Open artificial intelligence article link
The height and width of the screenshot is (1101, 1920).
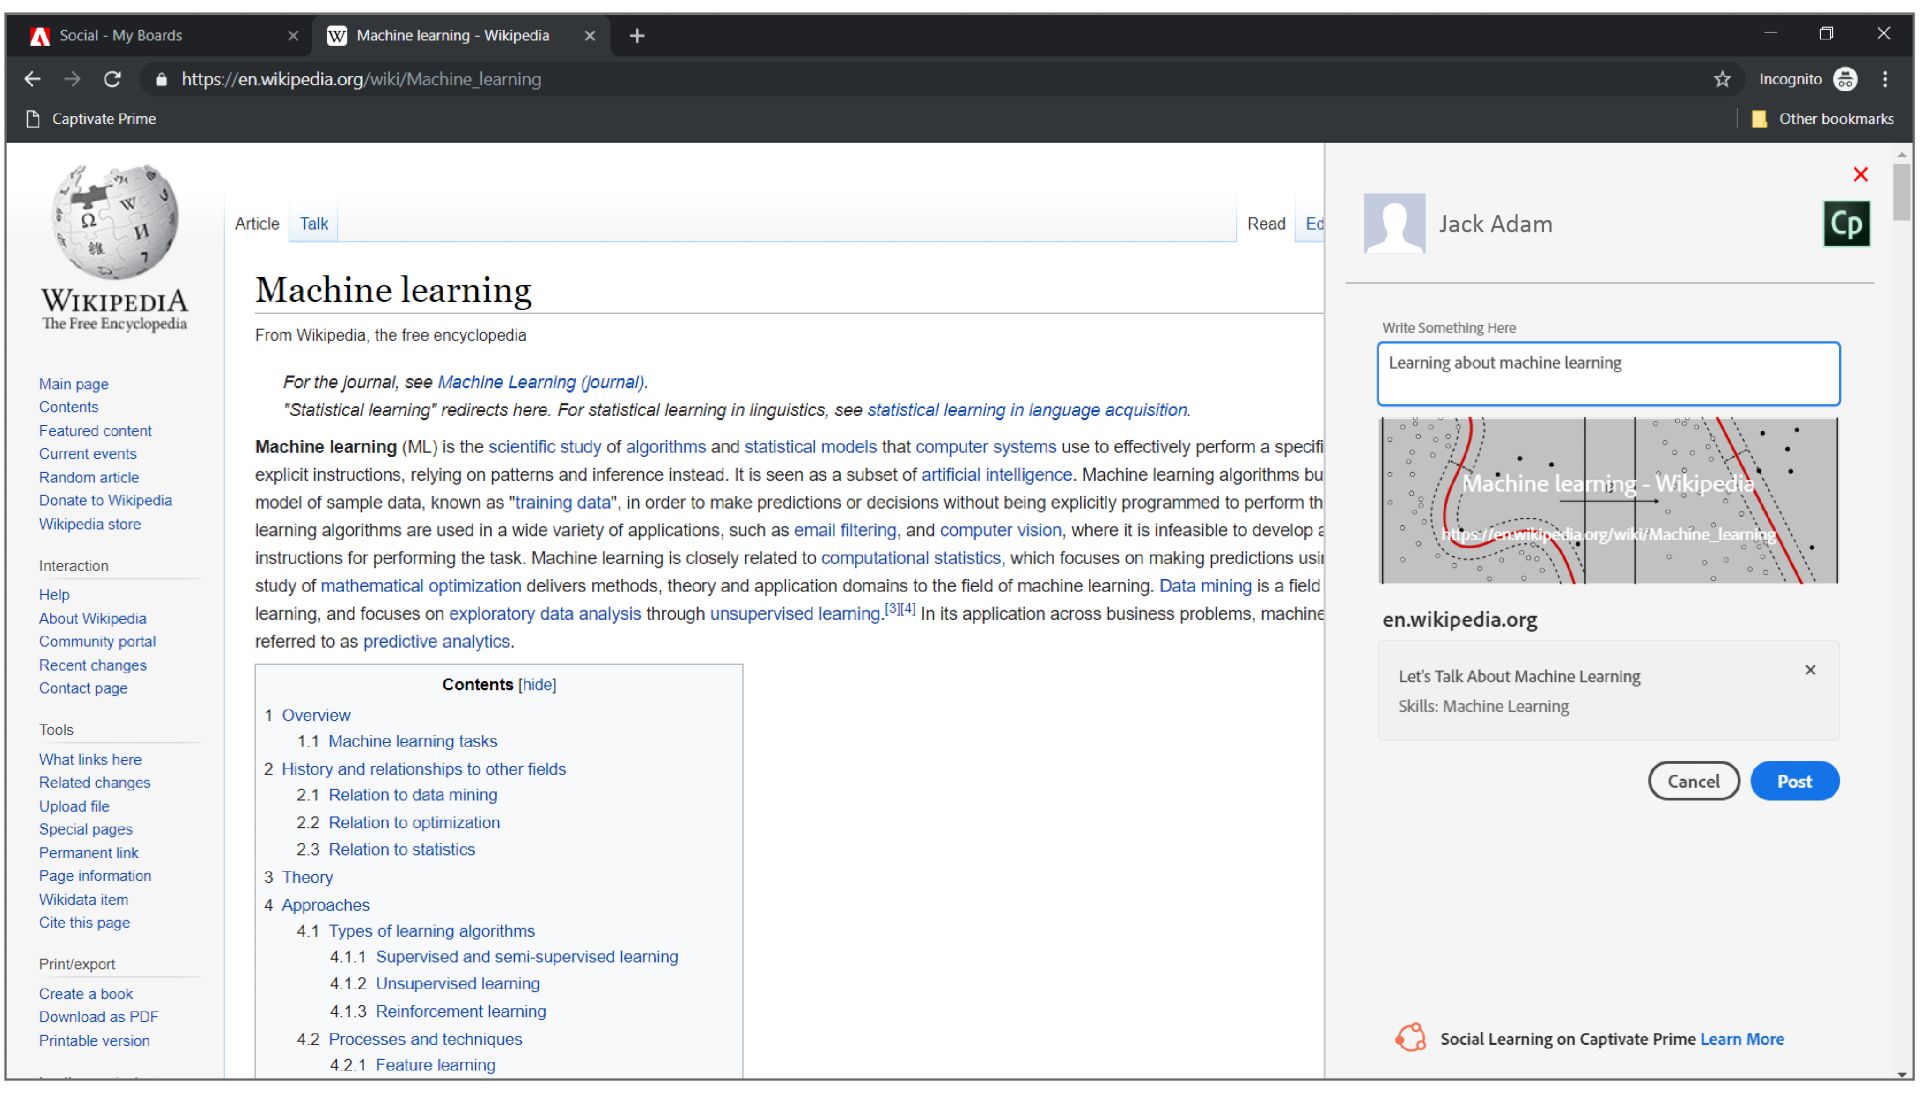tap(996, 475)
